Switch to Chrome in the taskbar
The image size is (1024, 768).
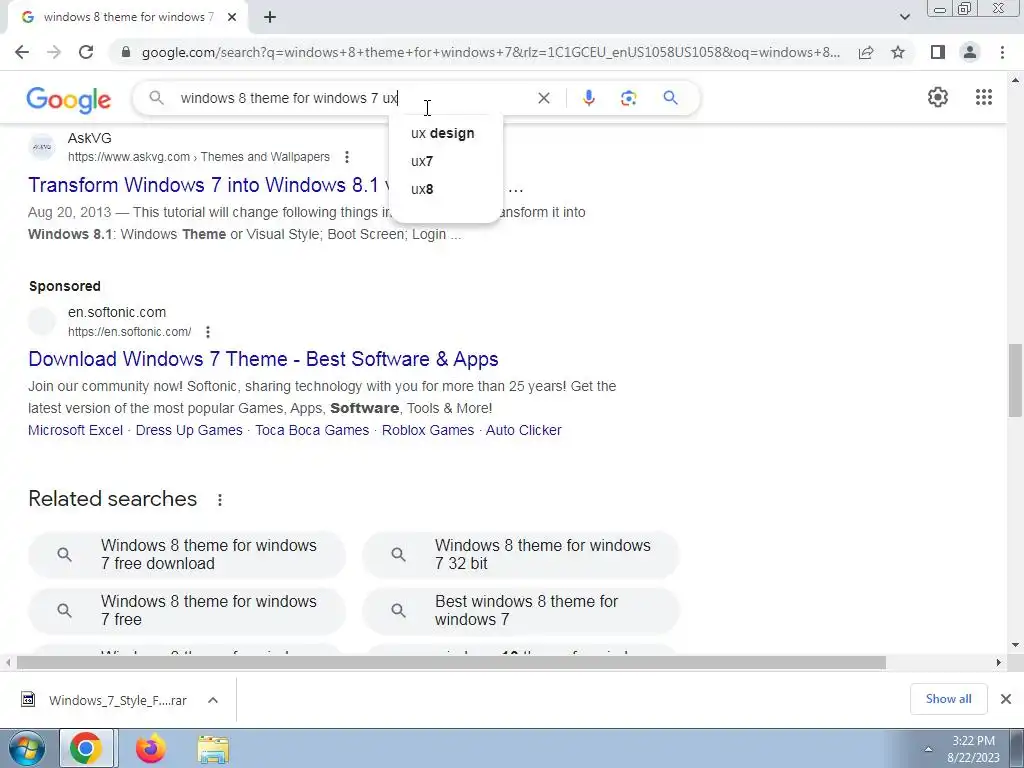coord(86,748)
